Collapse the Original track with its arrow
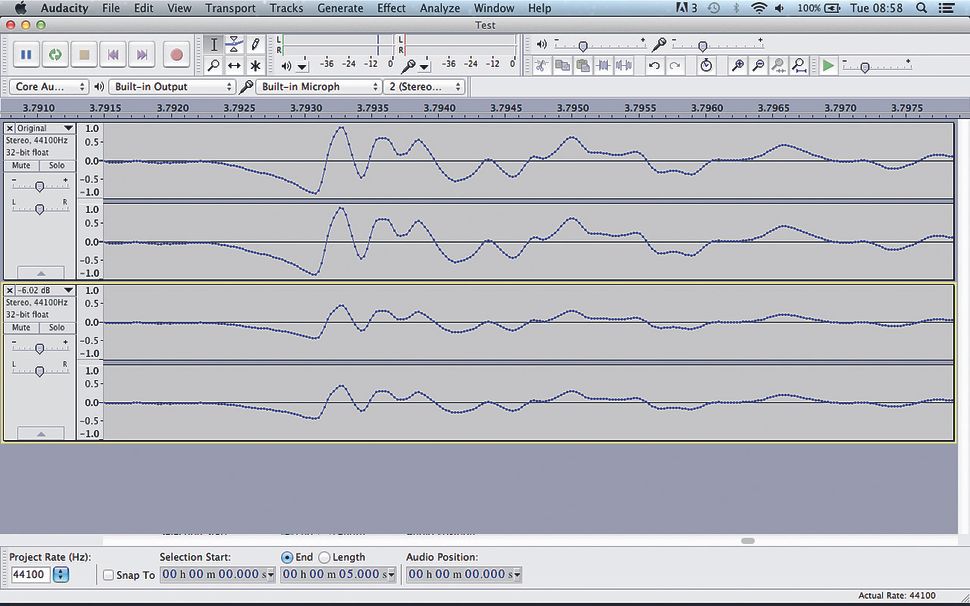The width and height of the screenshot is (970, 606). 39,272
